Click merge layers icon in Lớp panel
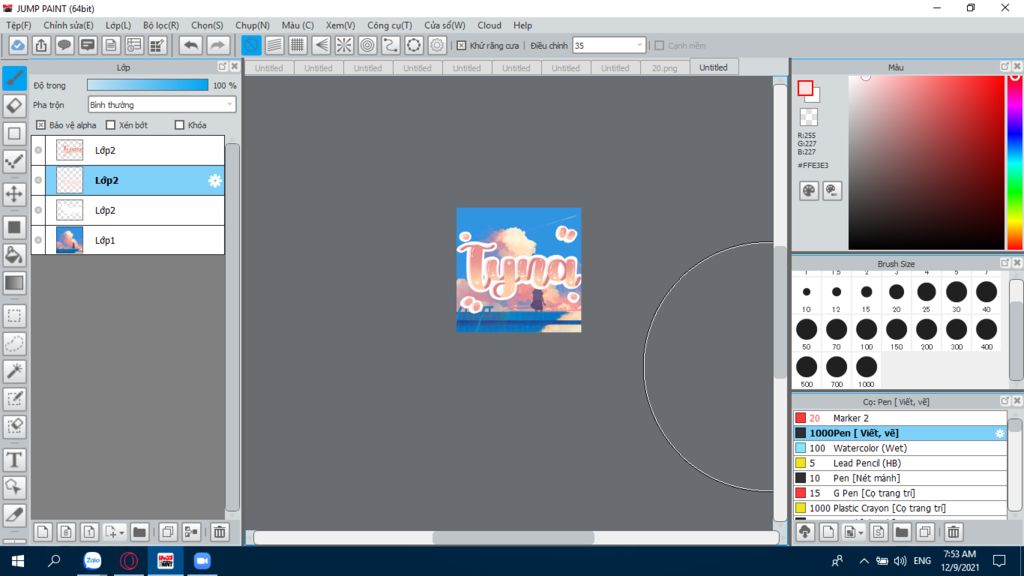The image size is (1024, 576). [x=191, y=532]
